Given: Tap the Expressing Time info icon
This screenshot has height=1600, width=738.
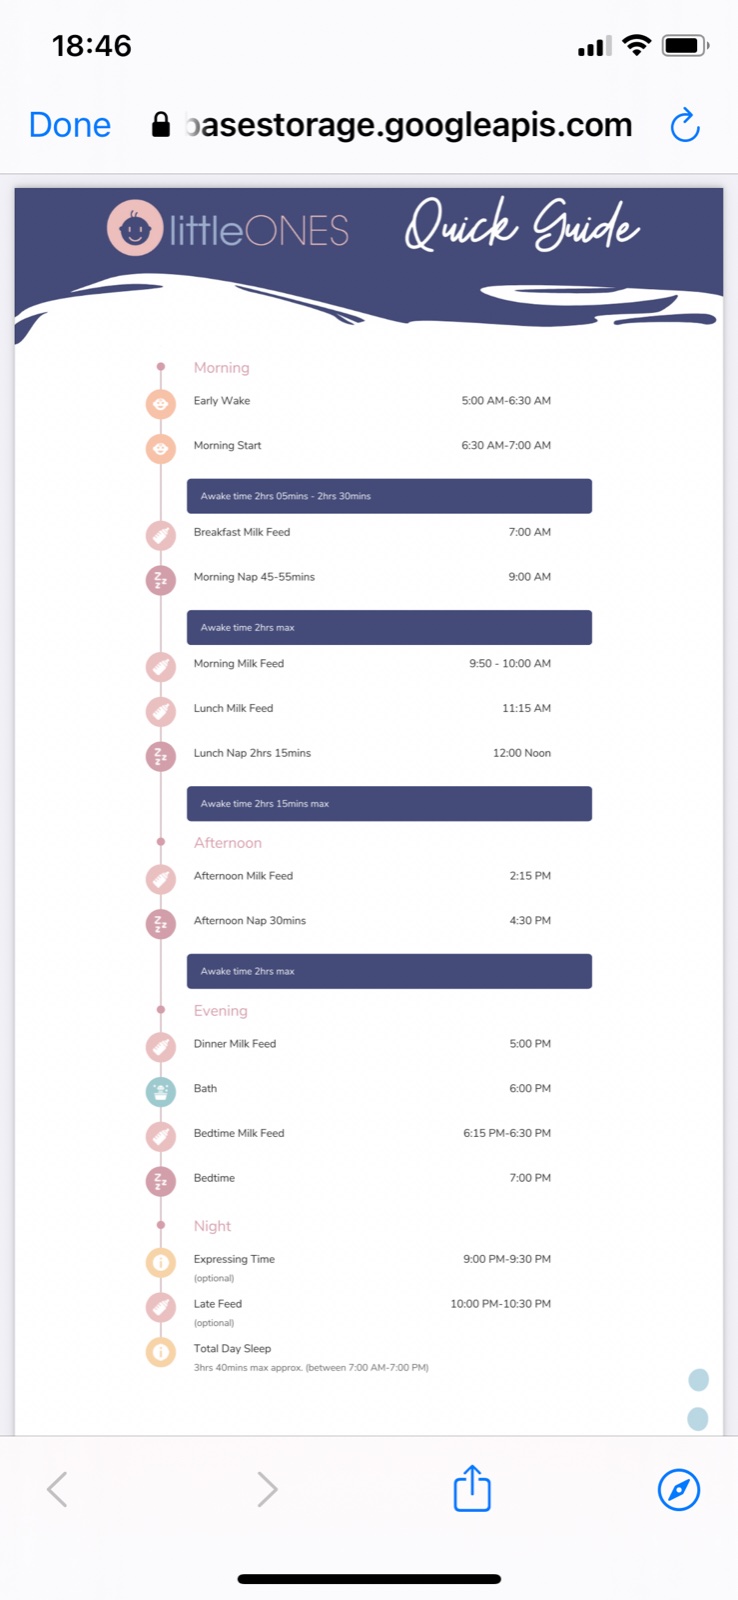Looking at the screenshot, I should 160,1262.
